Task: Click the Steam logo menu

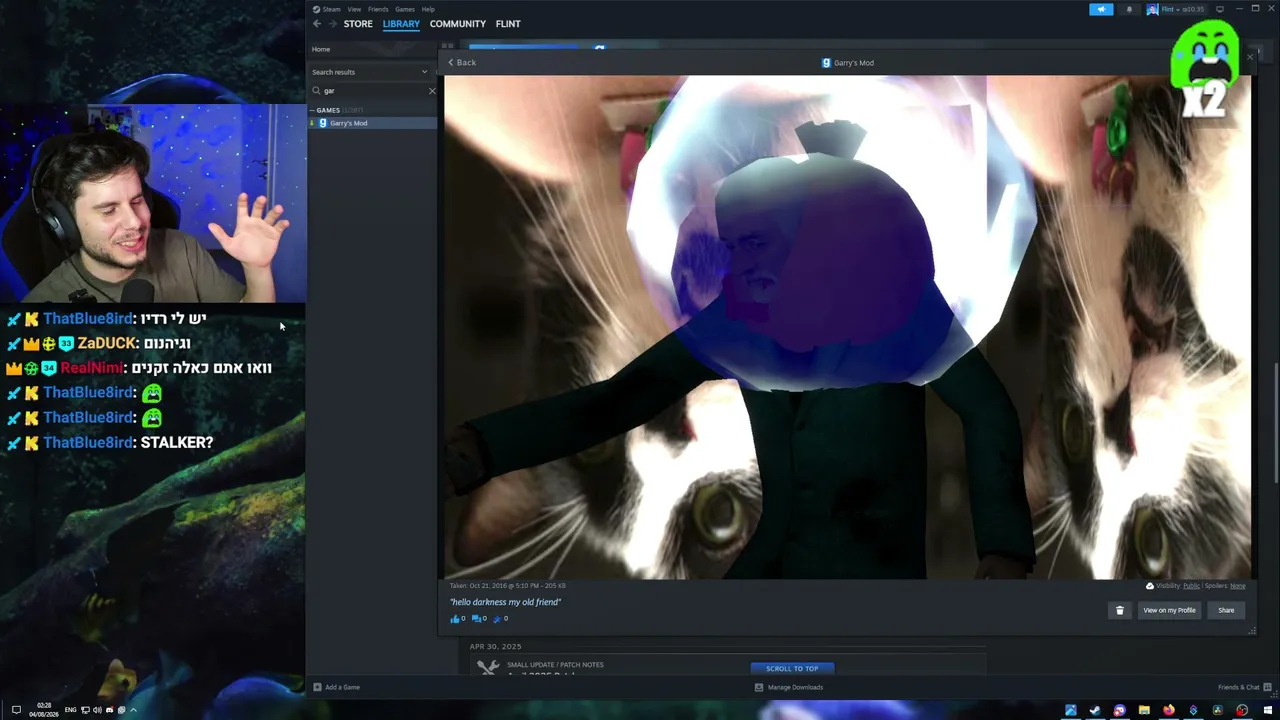Action: 327,9
